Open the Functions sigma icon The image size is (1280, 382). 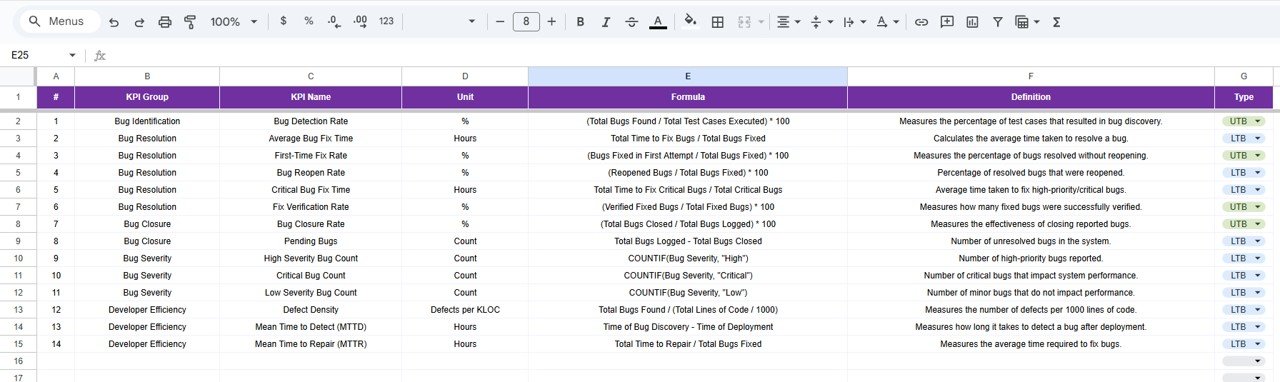[1057, 21]
